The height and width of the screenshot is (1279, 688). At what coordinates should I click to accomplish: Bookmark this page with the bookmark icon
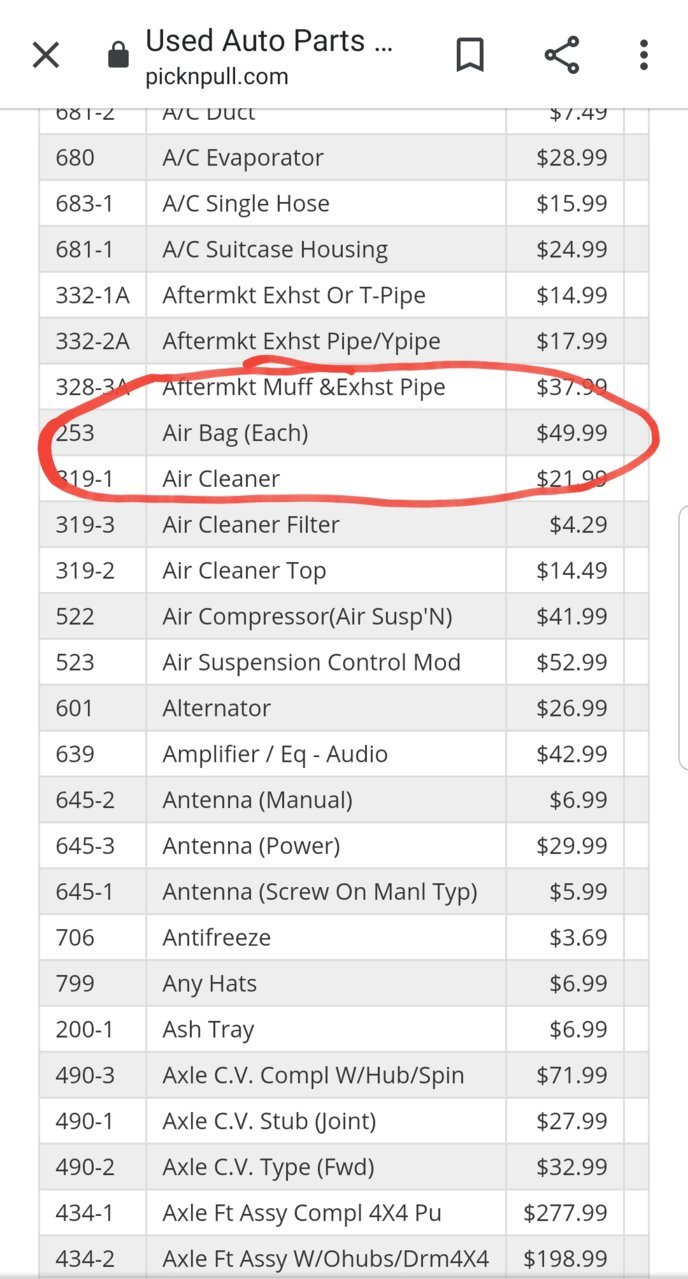tap(469, 55)
